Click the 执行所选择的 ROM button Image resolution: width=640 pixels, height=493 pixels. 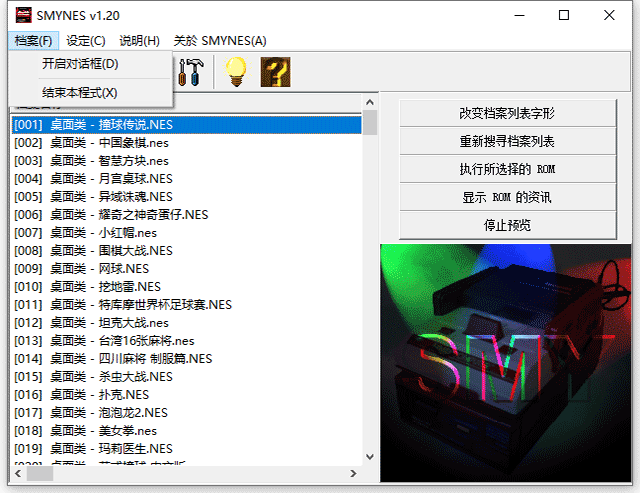(507, 169)
